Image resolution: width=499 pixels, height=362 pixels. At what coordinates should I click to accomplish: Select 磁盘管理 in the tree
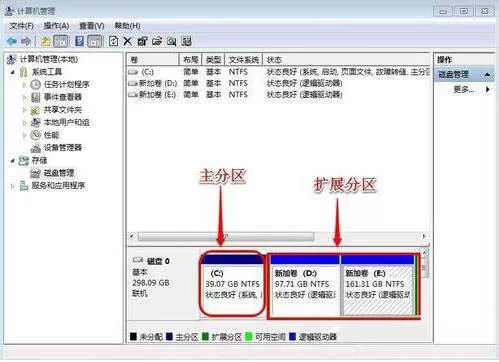click(59, 173)
